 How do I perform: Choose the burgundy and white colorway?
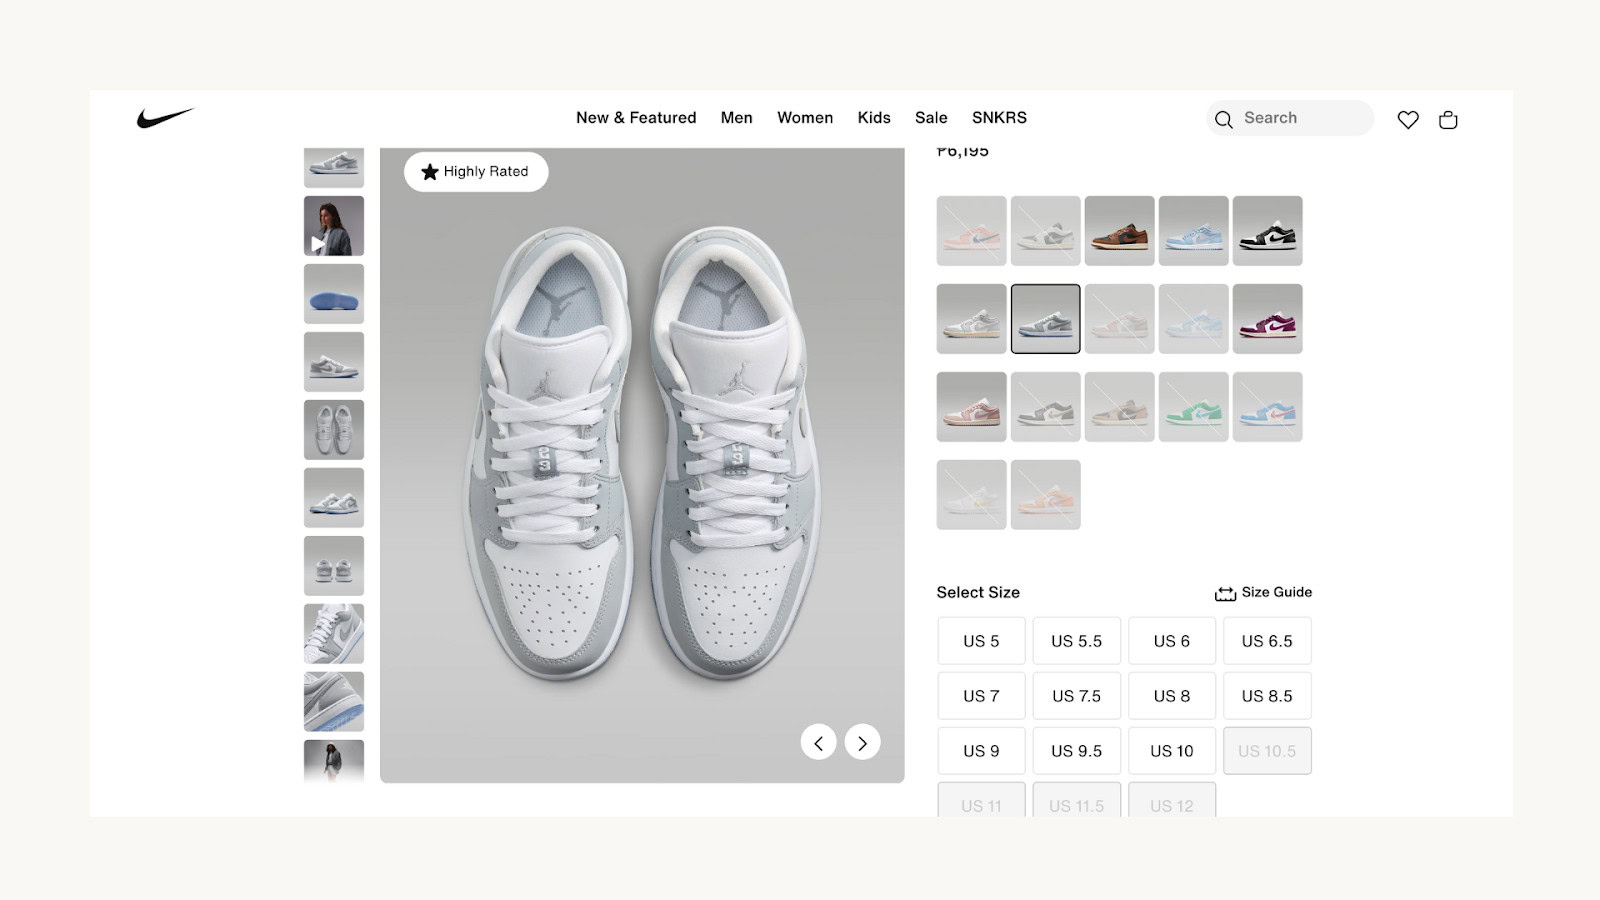pyautogui.click(x=1268, y=319)
